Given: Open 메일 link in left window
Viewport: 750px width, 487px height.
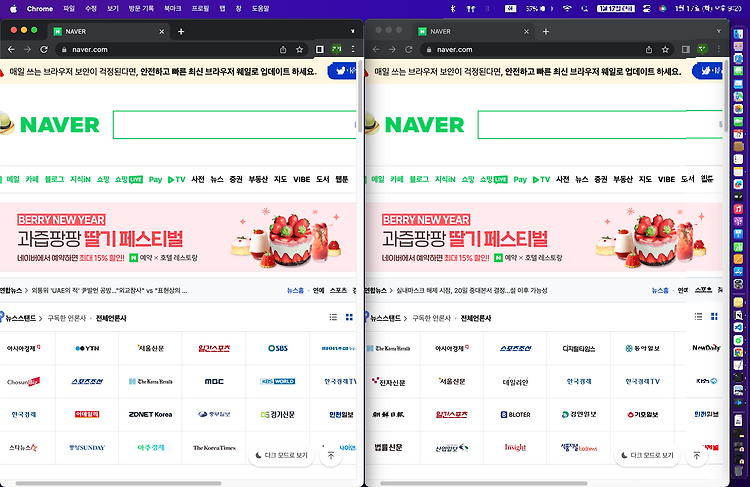Looking at the screenshot, I should point(13,179).
